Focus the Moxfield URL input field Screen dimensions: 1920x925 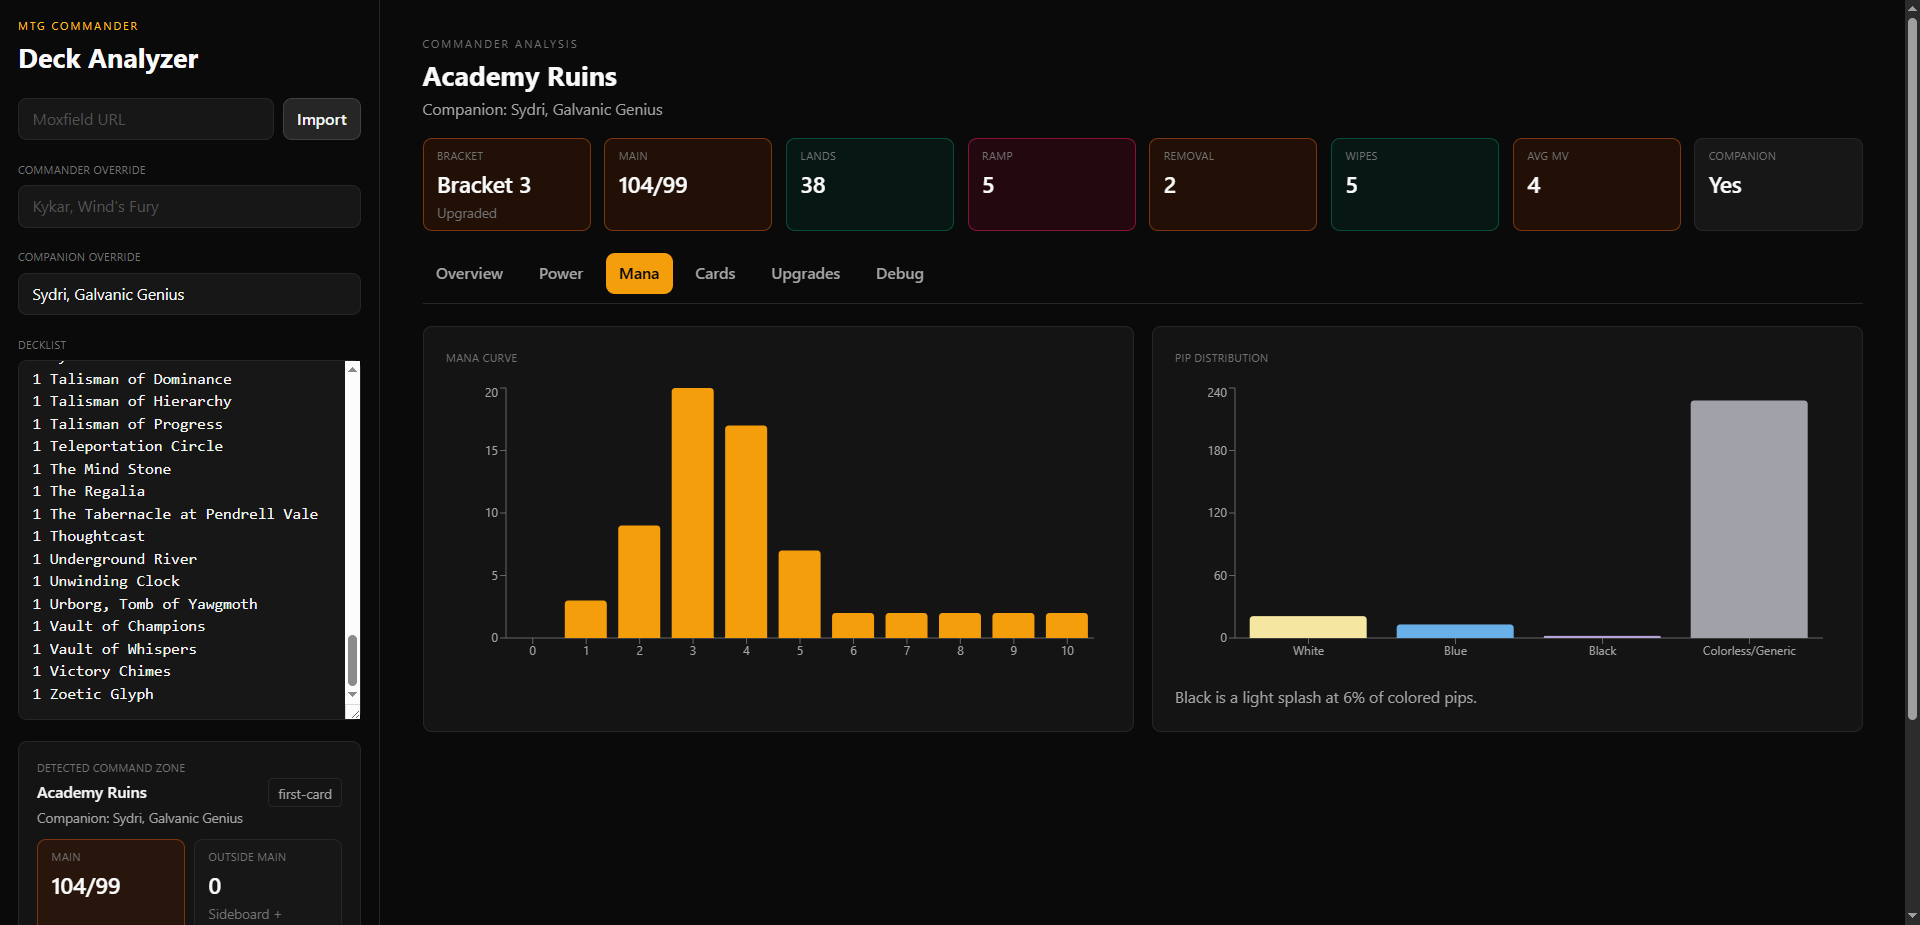tap(146, 119)
